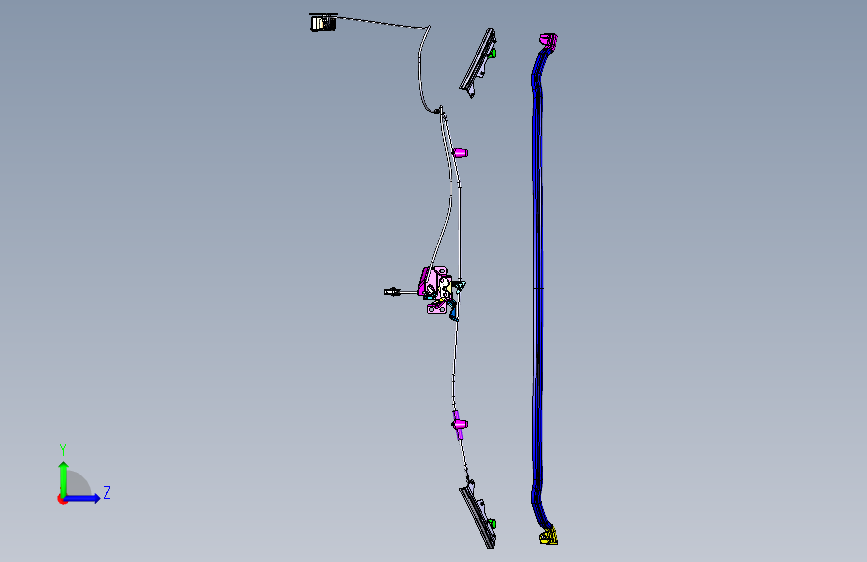Select the small connector left of the latch
867x562 pixels.
tap(393, 292)
